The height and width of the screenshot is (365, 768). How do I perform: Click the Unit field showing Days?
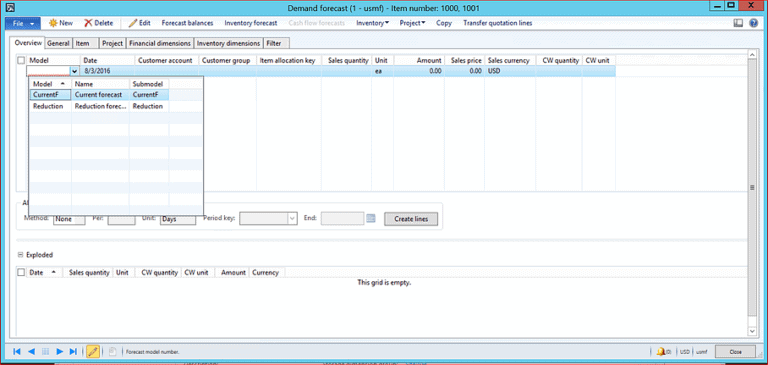pos(178,219)
